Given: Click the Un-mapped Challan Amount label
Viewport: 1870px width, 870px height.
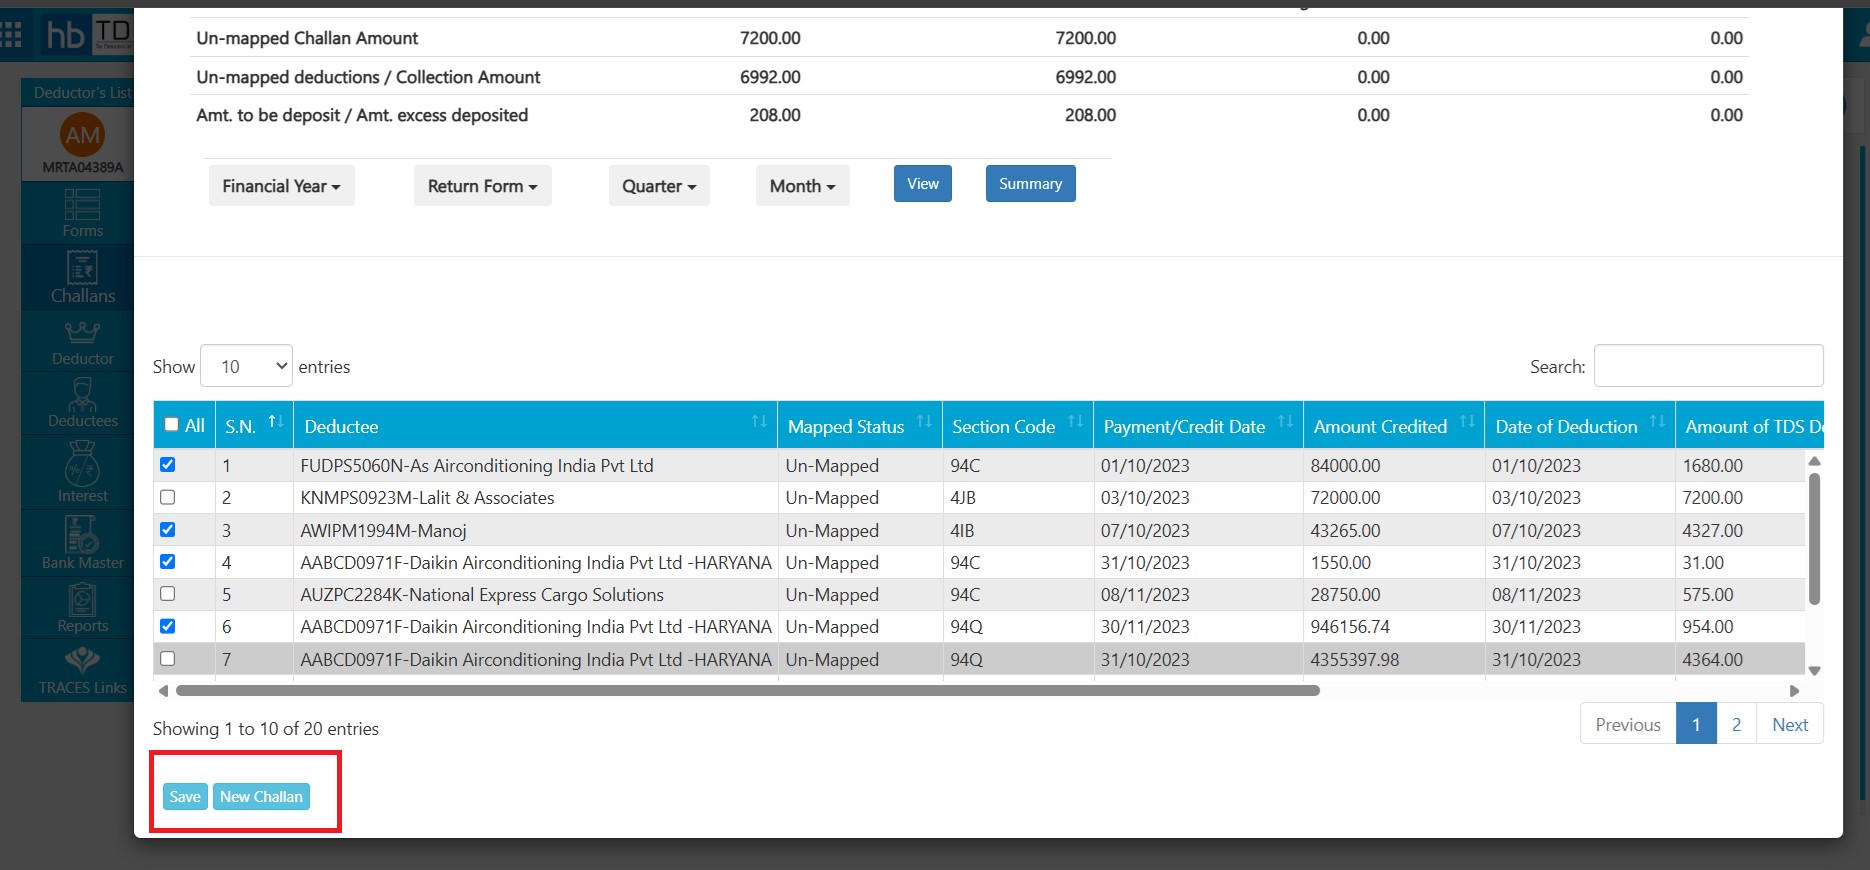Looking at the screenshot, I should click(307, 38).
